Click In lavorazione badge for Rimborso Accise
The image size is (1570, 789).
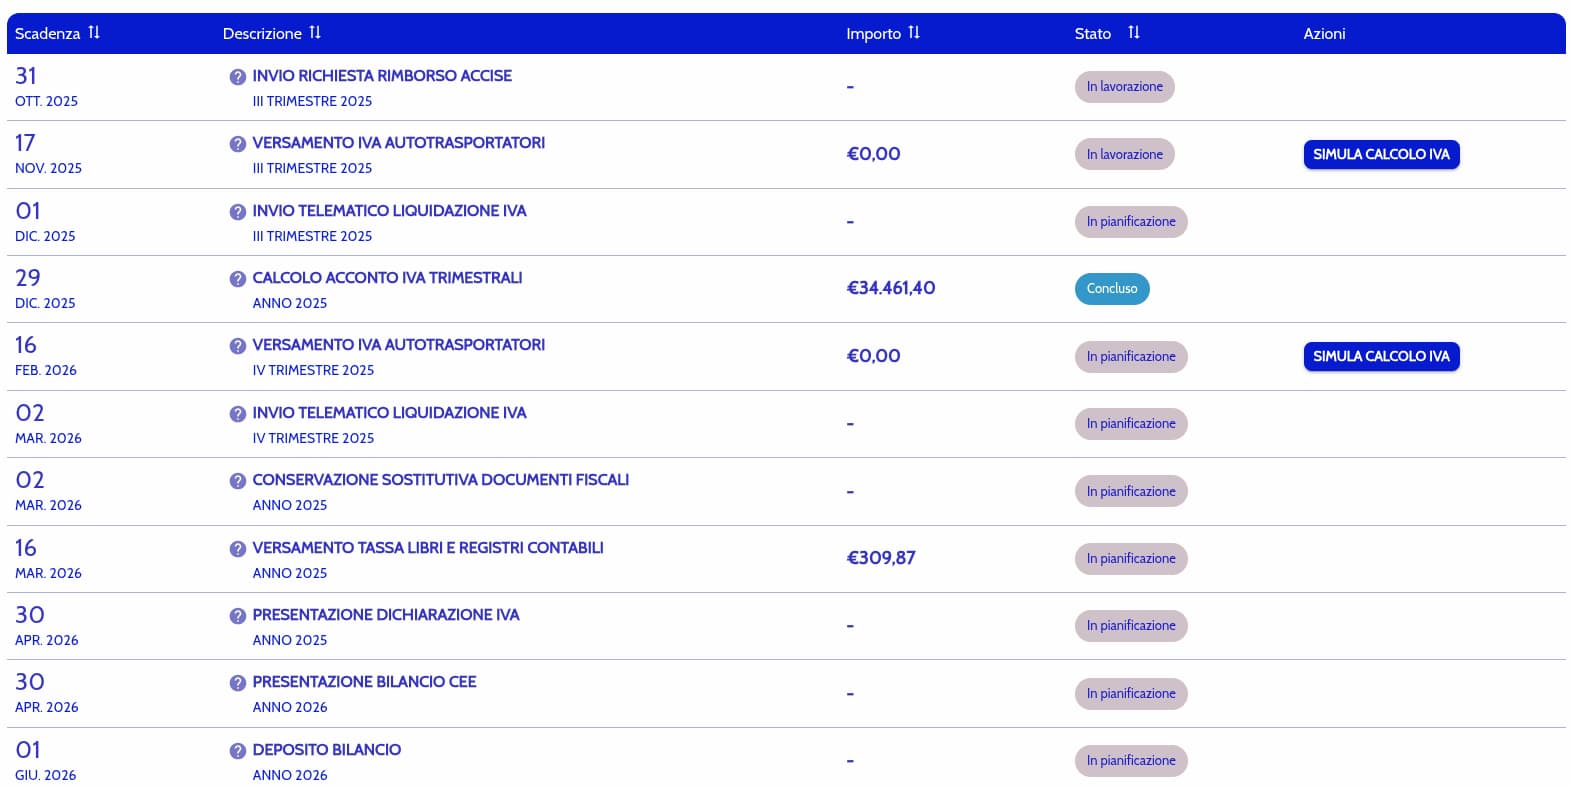[x=1124, y=87]
